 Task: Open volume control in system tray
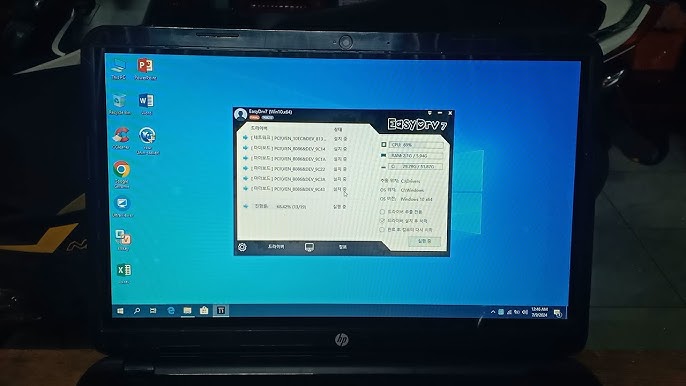point(525,312)
